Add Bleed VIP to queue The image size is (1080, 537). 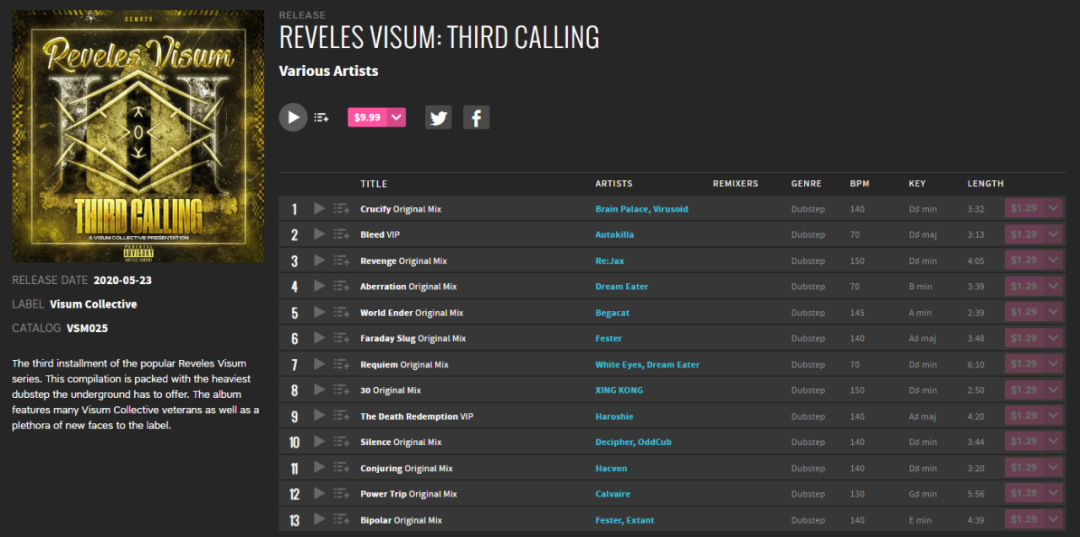pyautogui.click(x=341, y=235)
